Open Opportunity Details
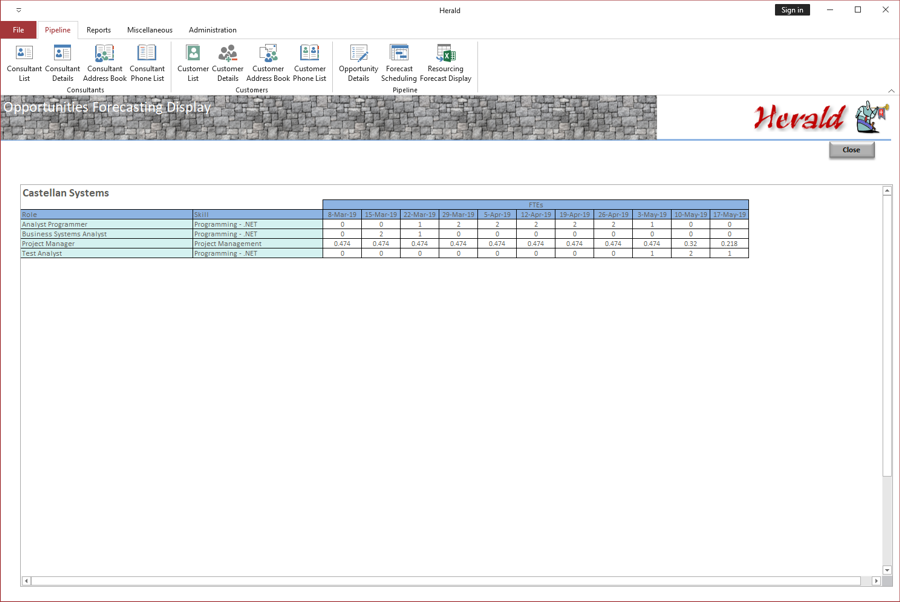This screenshot has width=900, height=602. 358,63
